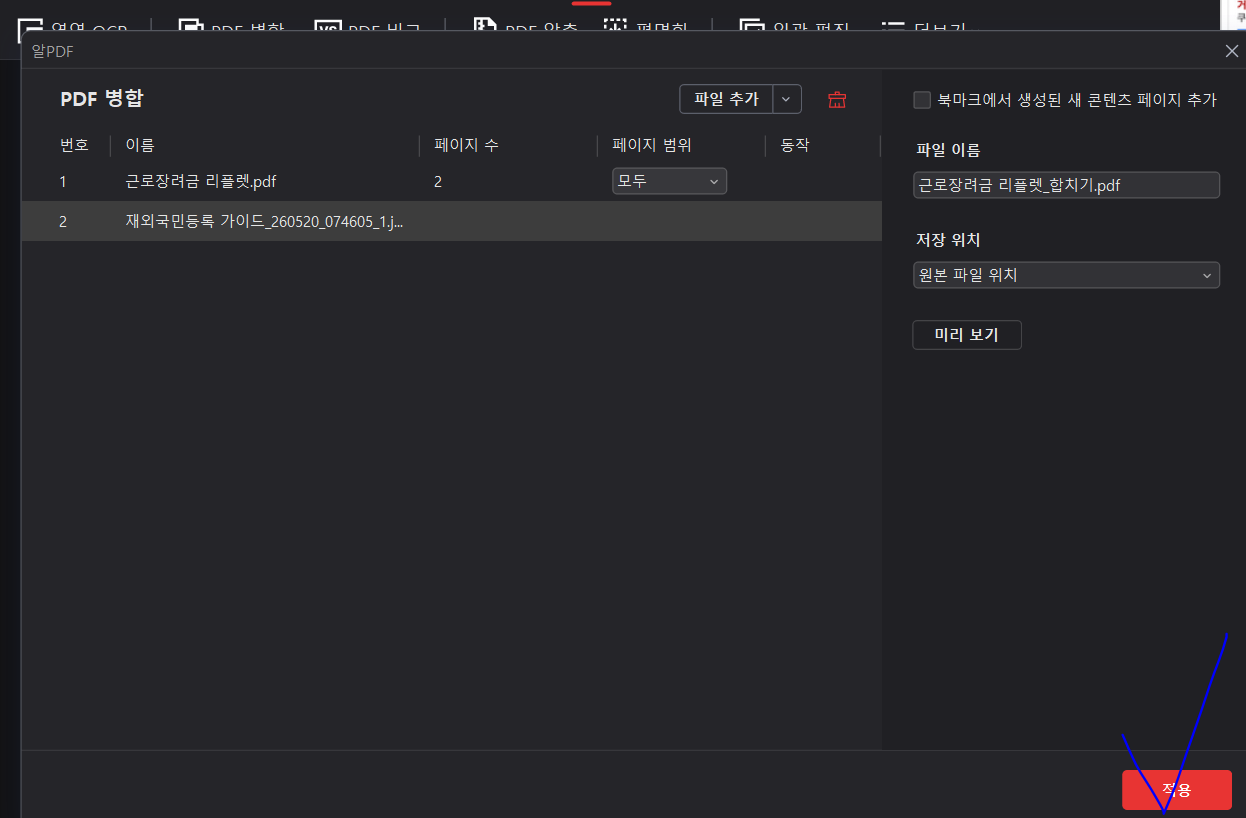The image size is (1246, 818).
Task: Click the 파일 추가 button
Action: pyautogui.click(x=726, y=99)
